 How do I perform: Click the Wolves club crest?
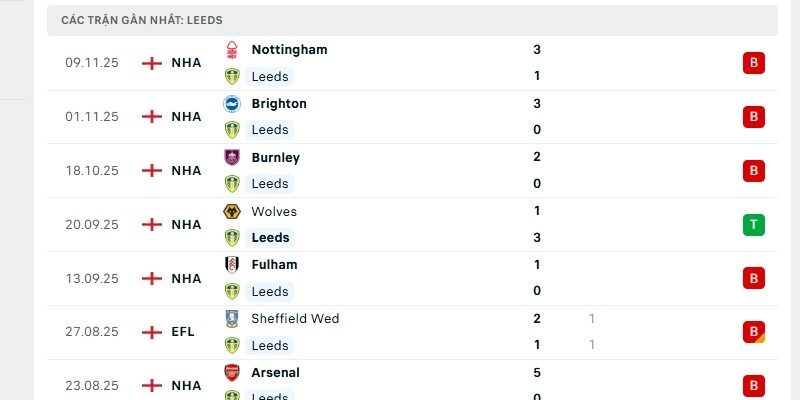232,211
